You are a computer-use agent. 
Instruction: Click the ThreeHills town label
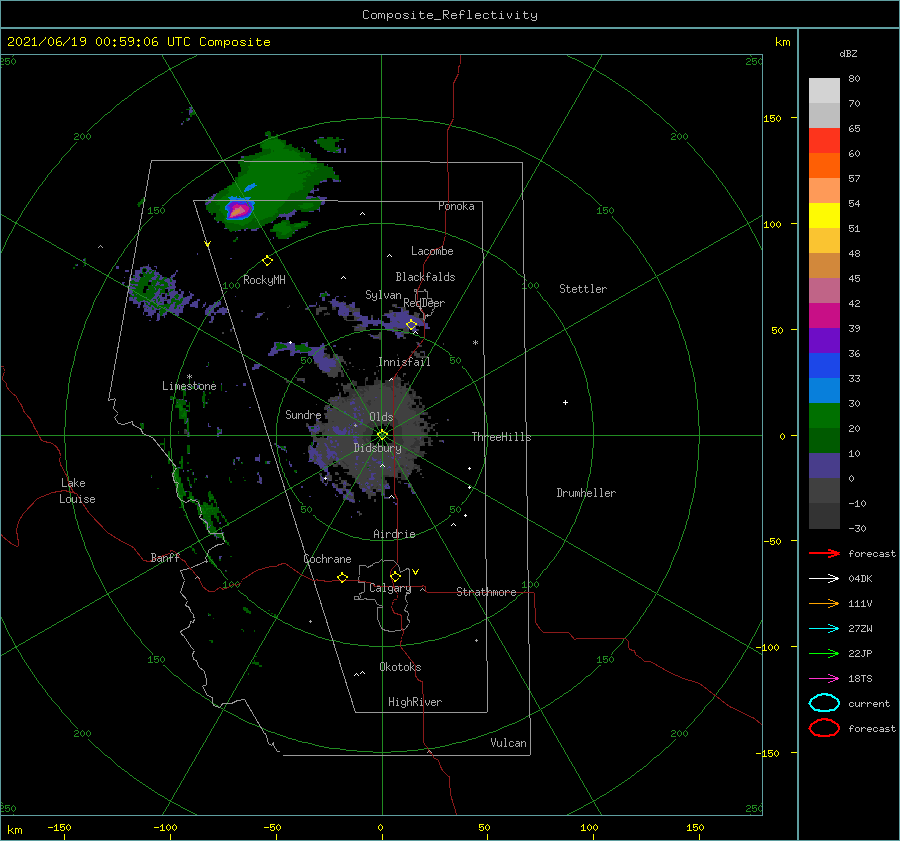click(501, 437)
